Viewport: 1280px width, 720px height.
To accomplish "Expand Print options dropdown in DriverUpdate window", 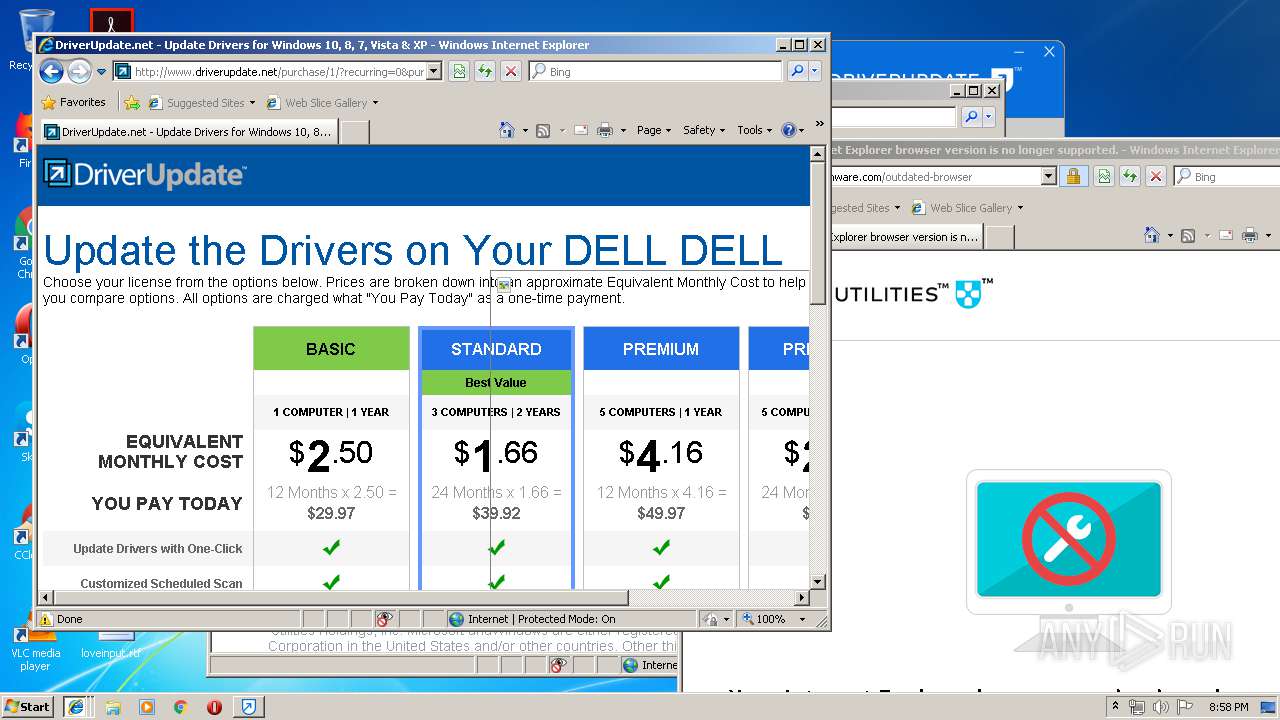I will [623, 131].
